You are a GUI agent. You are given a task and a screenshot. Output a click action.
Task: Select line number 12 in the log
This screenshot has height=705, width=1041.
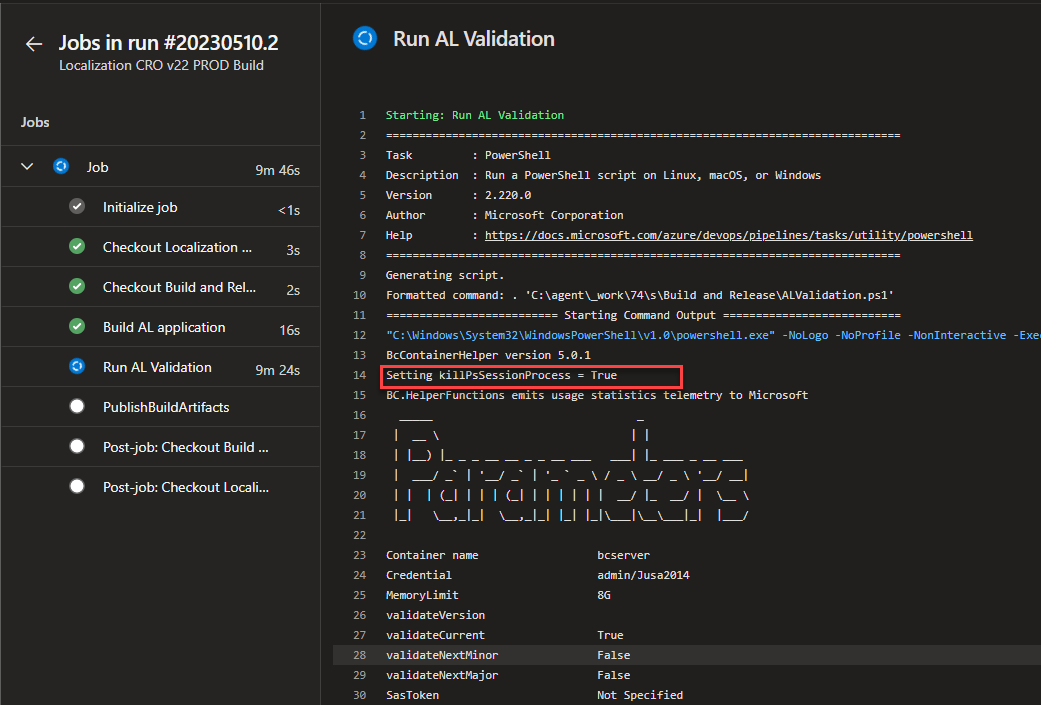click(359, 334)
